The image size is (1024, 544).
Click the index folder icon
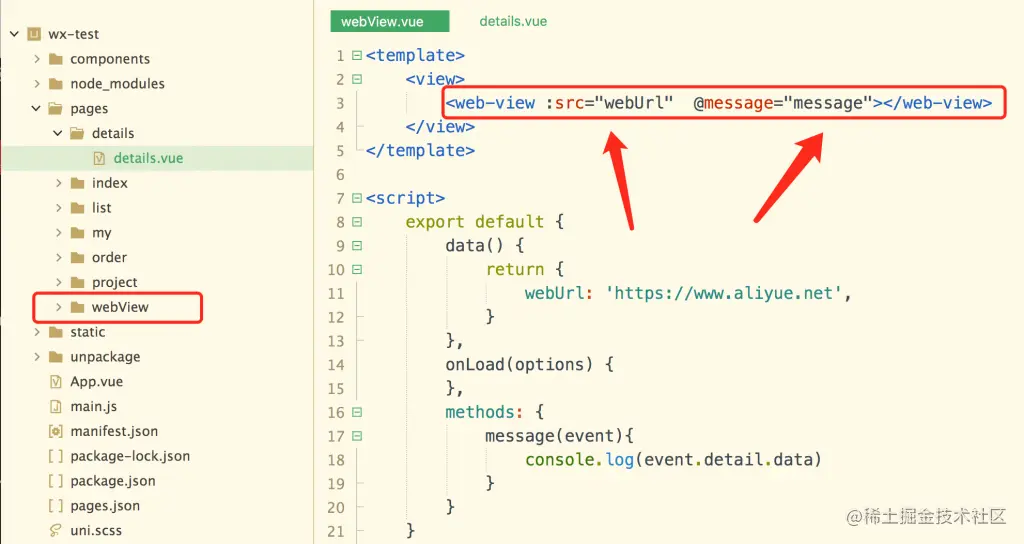point(78,183)
